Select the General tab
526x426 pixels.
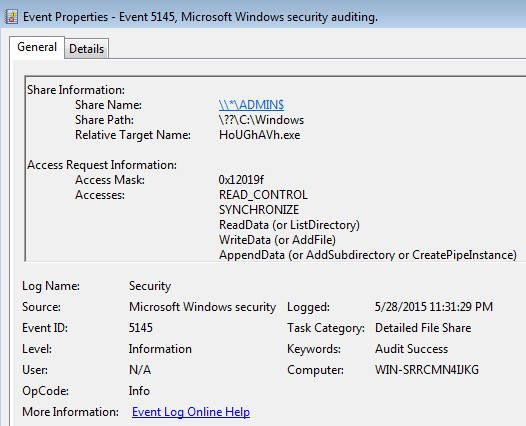click(x=37, y=47)
